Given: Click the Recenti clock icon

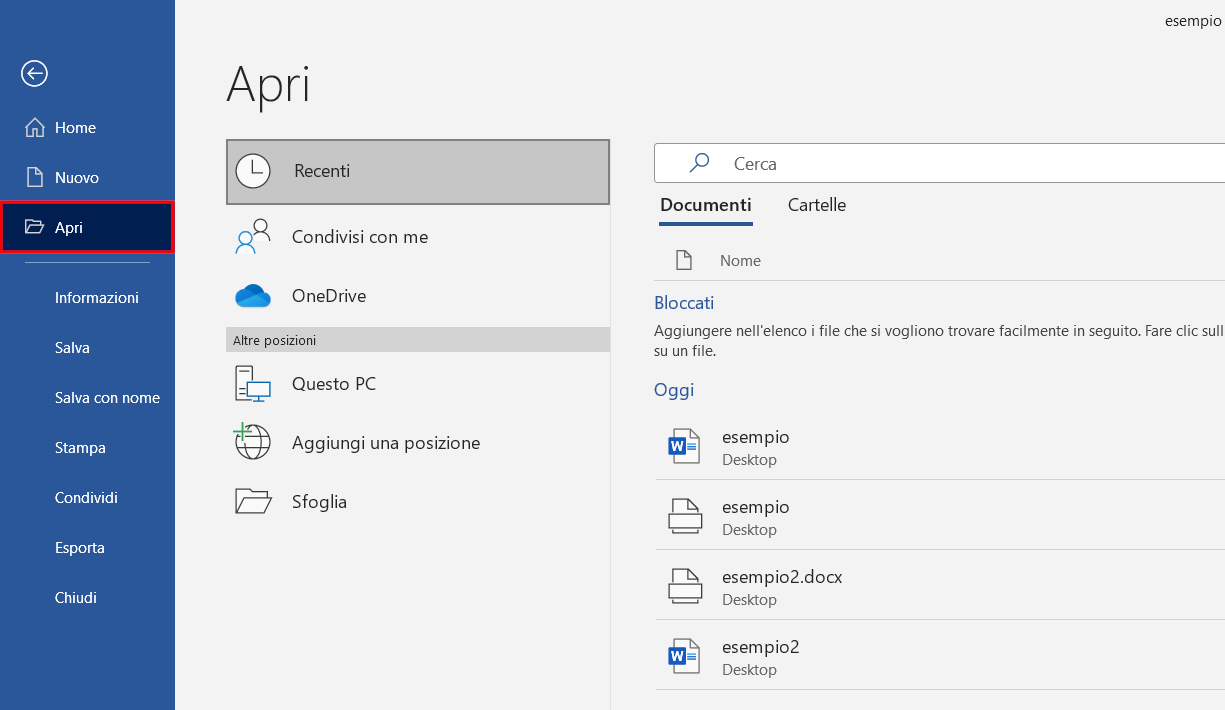Looking at the screenshot, I should point(253,171).
